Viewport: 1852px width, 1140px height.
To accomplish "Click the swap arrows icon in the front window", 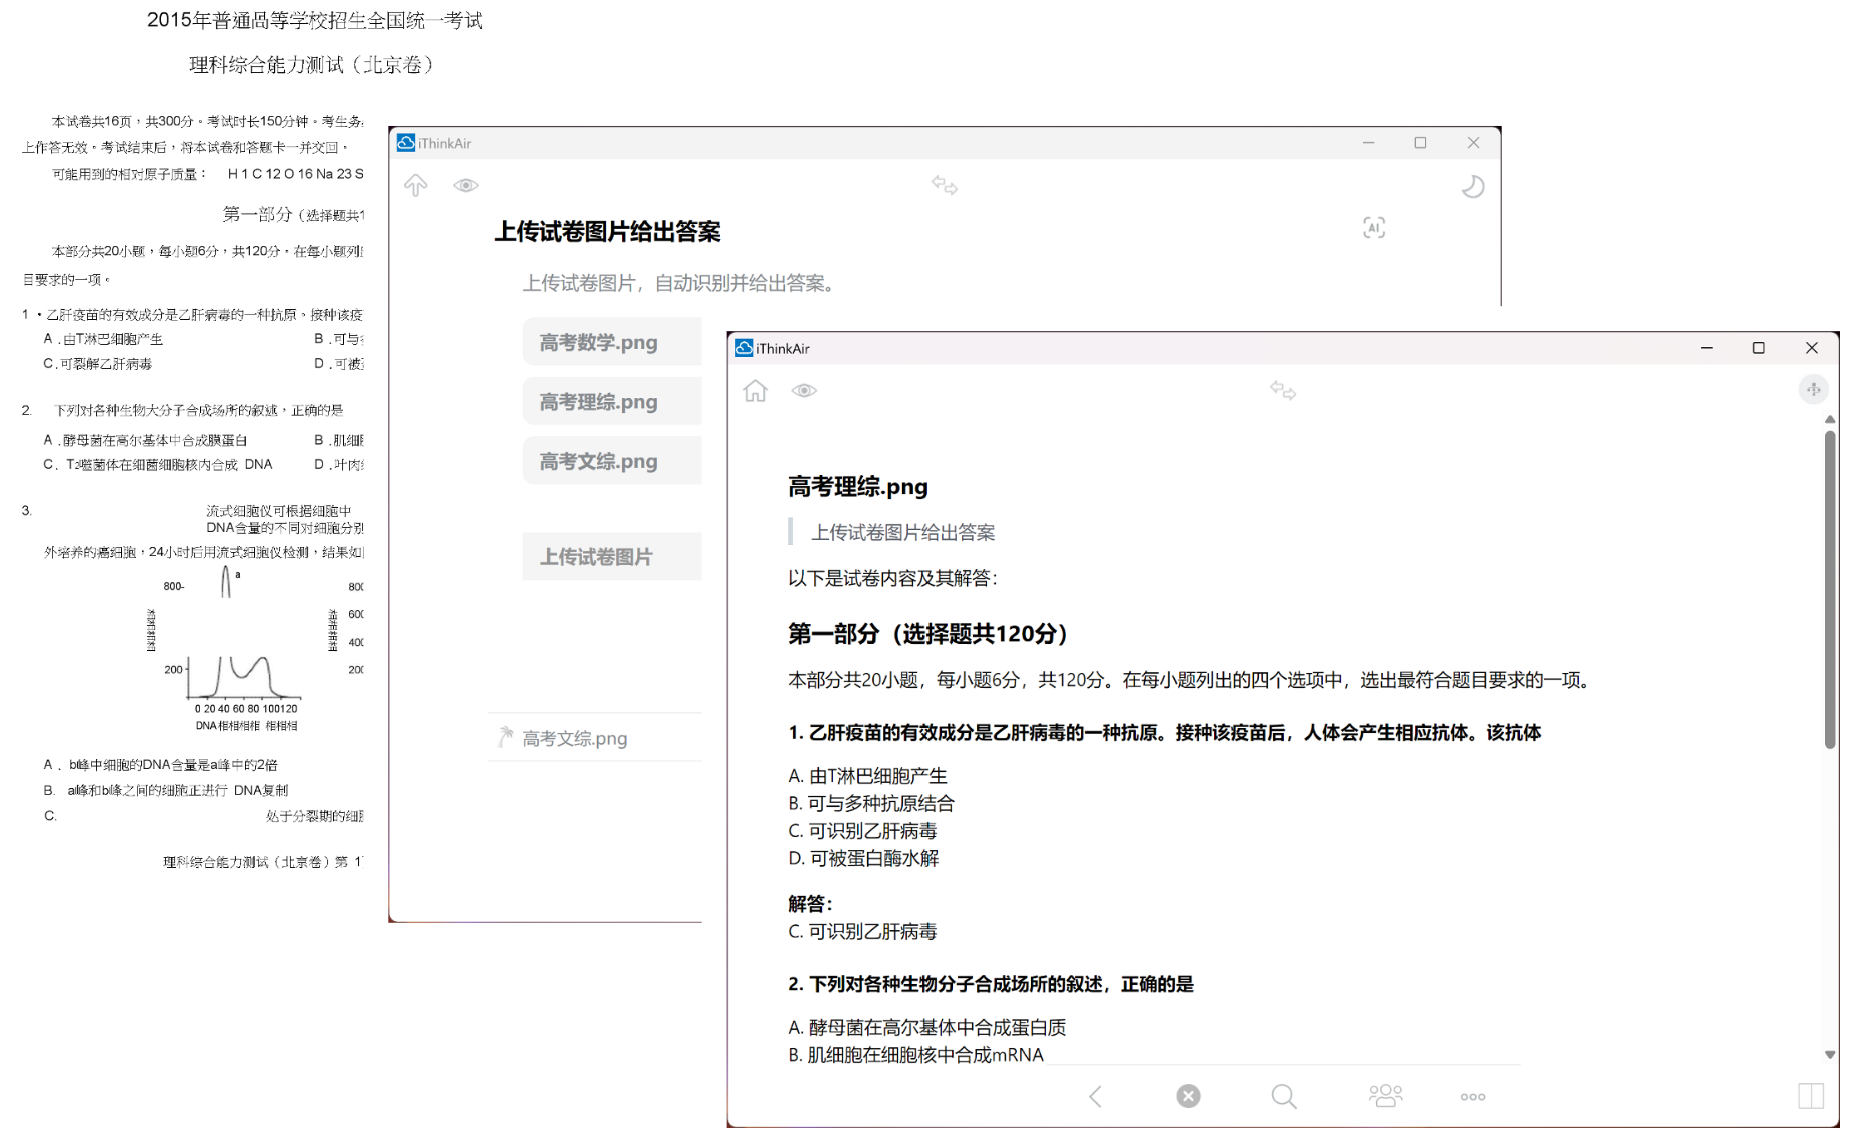I will click(1282, 391).
